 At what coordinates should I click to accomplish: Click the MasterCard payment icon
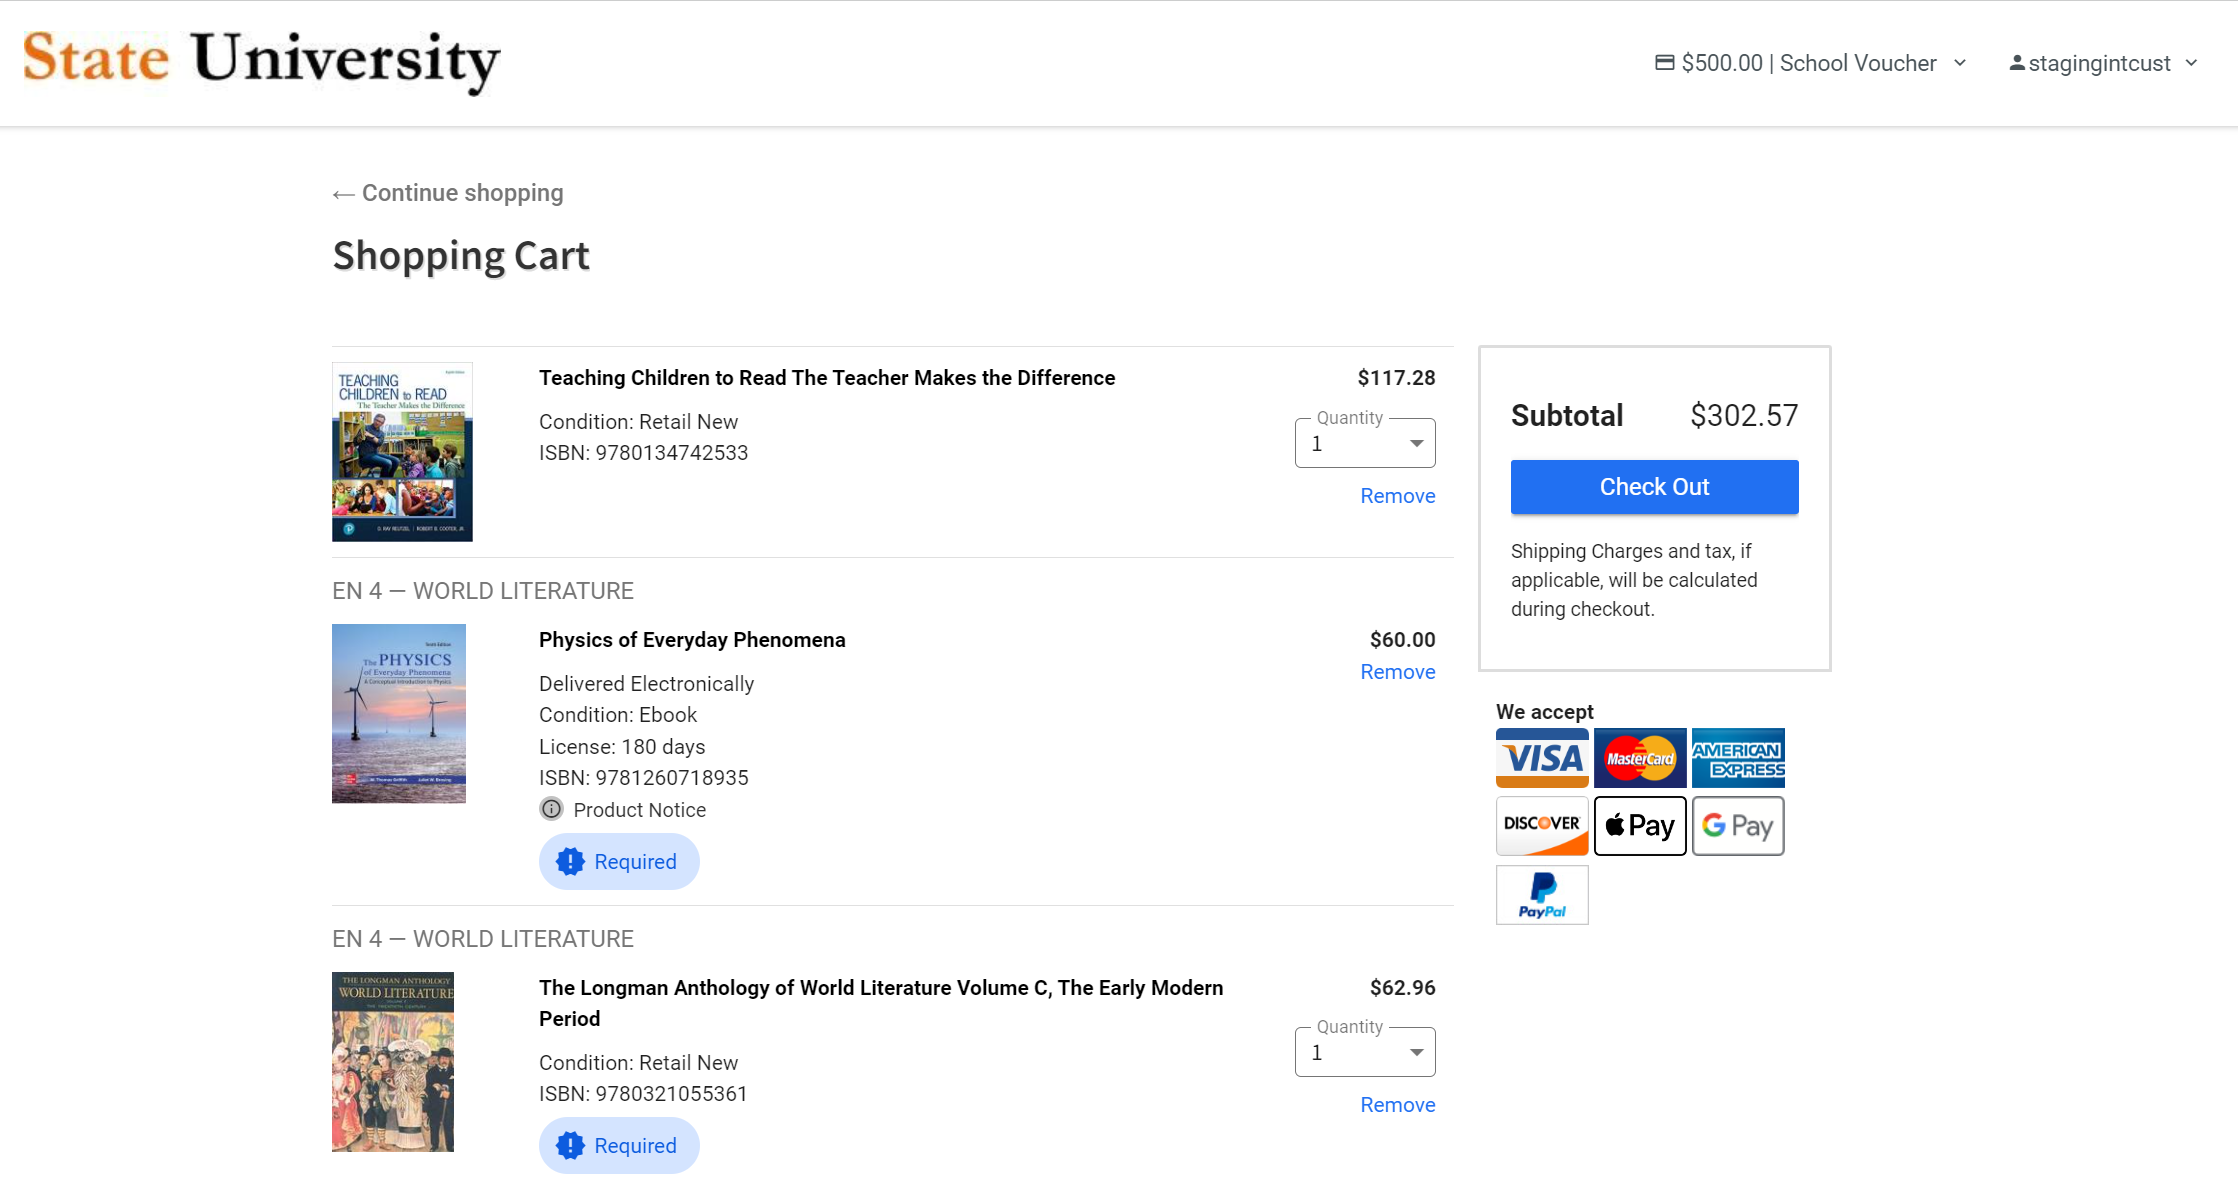point(1639,758)
